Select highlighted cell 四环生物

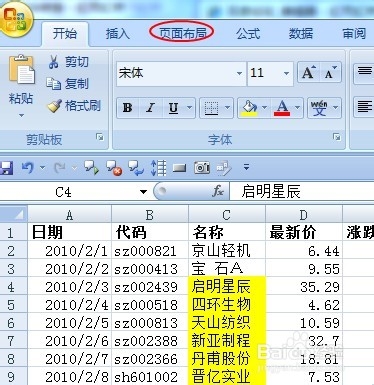pyautogui.click(x=227, y=305)
